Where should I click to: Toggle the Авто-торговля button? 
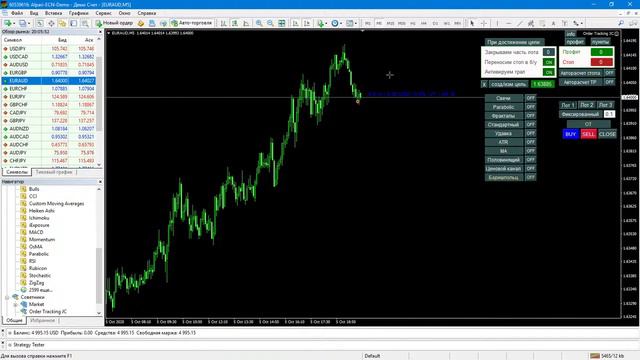click(x=191, y=23)
